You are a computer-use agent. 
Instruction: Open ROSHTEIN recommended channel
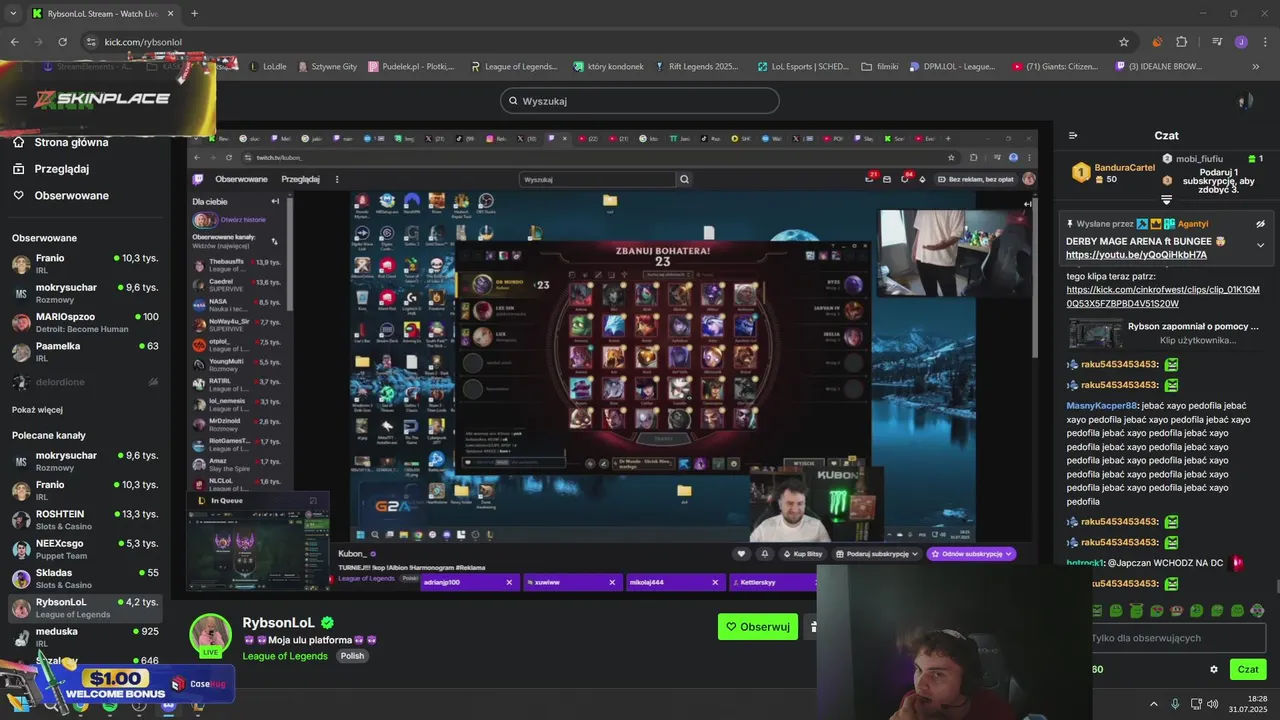click(85, 520)
